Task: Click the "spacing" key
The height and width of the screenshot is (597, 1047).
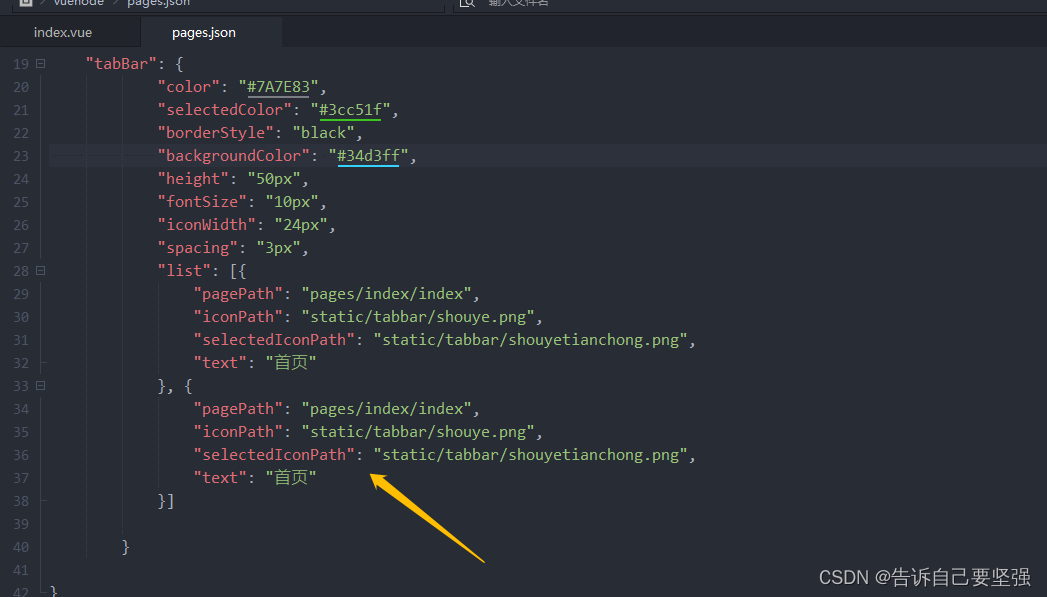Action: (x=198, y=248)
